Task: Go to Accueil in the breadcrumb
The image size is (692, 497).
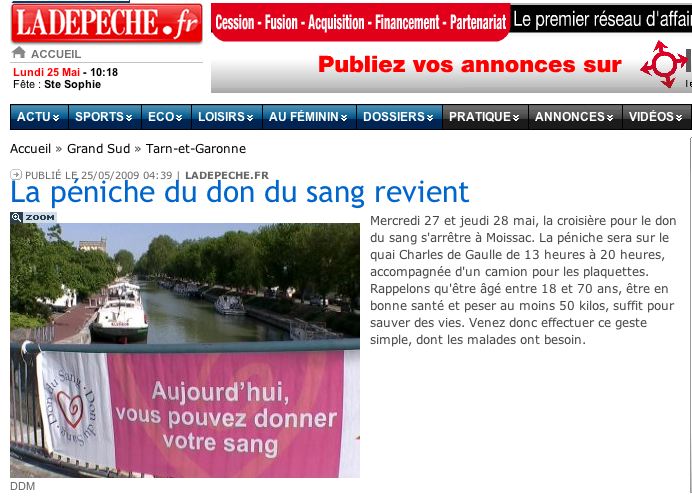Action: click(30, 149)
